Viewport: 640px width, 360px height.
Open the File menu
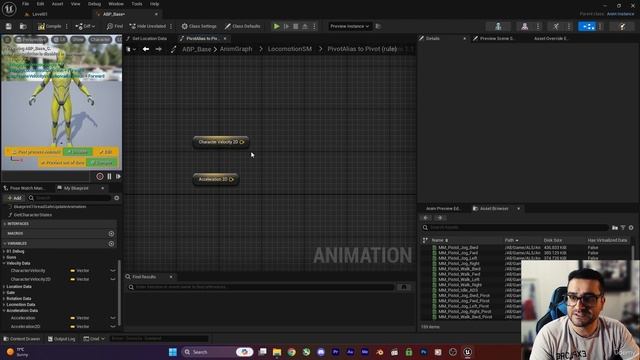click(x=25, y=4)
